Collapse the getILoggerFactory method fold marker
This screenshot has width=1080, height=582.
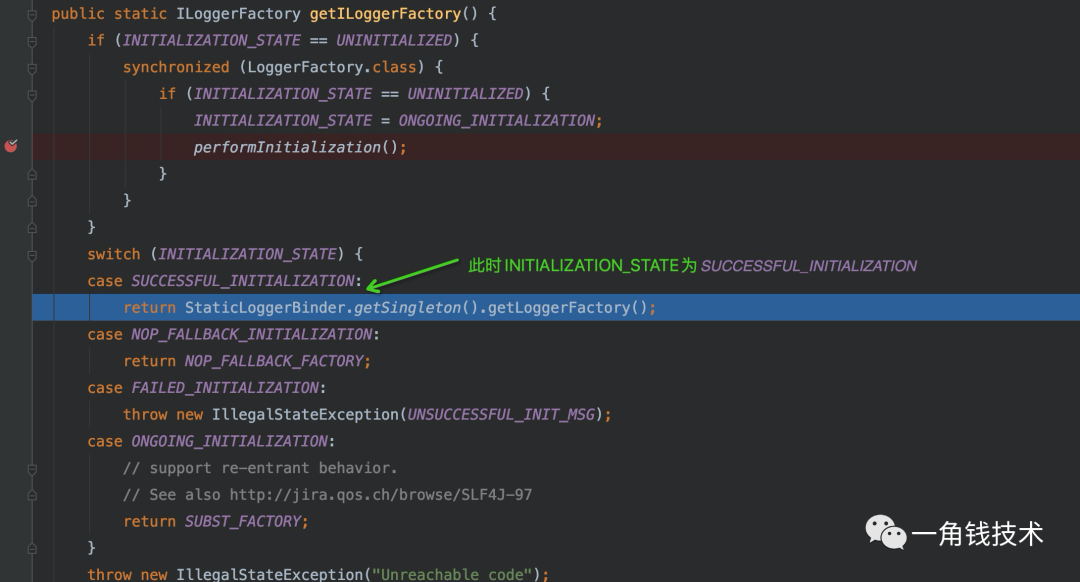(32, 14)
